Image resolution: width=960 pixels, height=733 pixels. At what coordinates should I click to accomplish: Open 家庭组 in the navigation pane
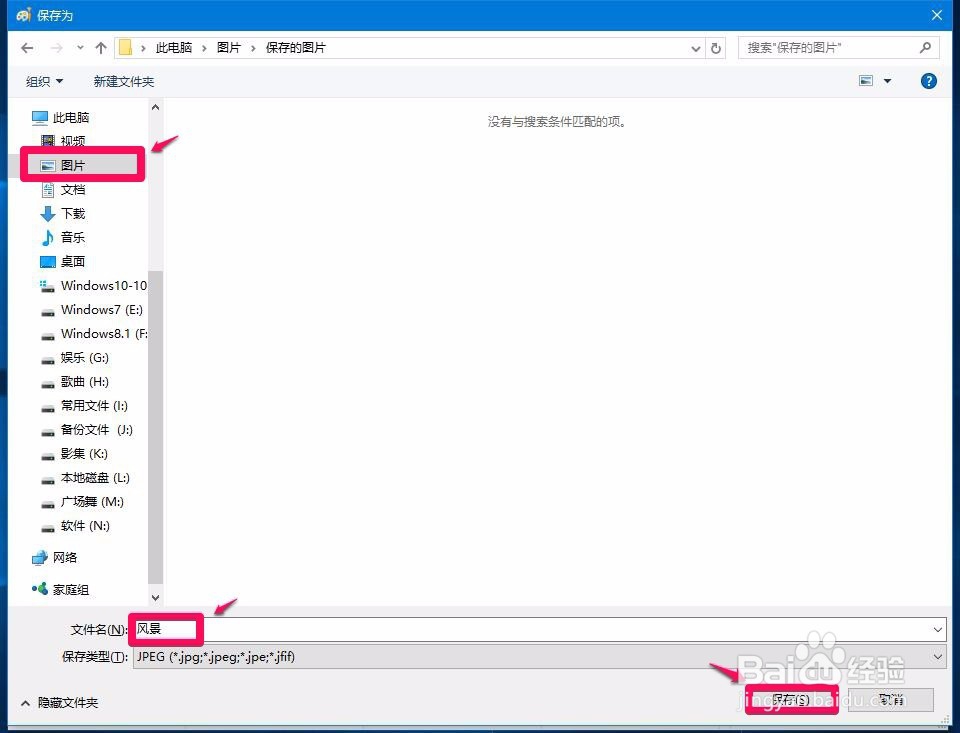click(70, 590)
